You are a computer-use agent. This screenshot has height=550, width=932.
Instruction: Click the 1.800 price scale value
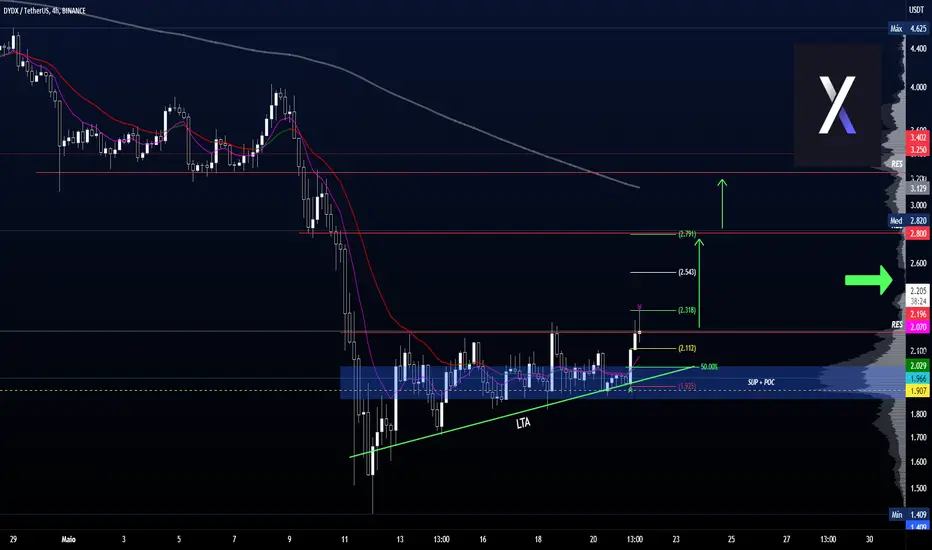pos(918,414)
